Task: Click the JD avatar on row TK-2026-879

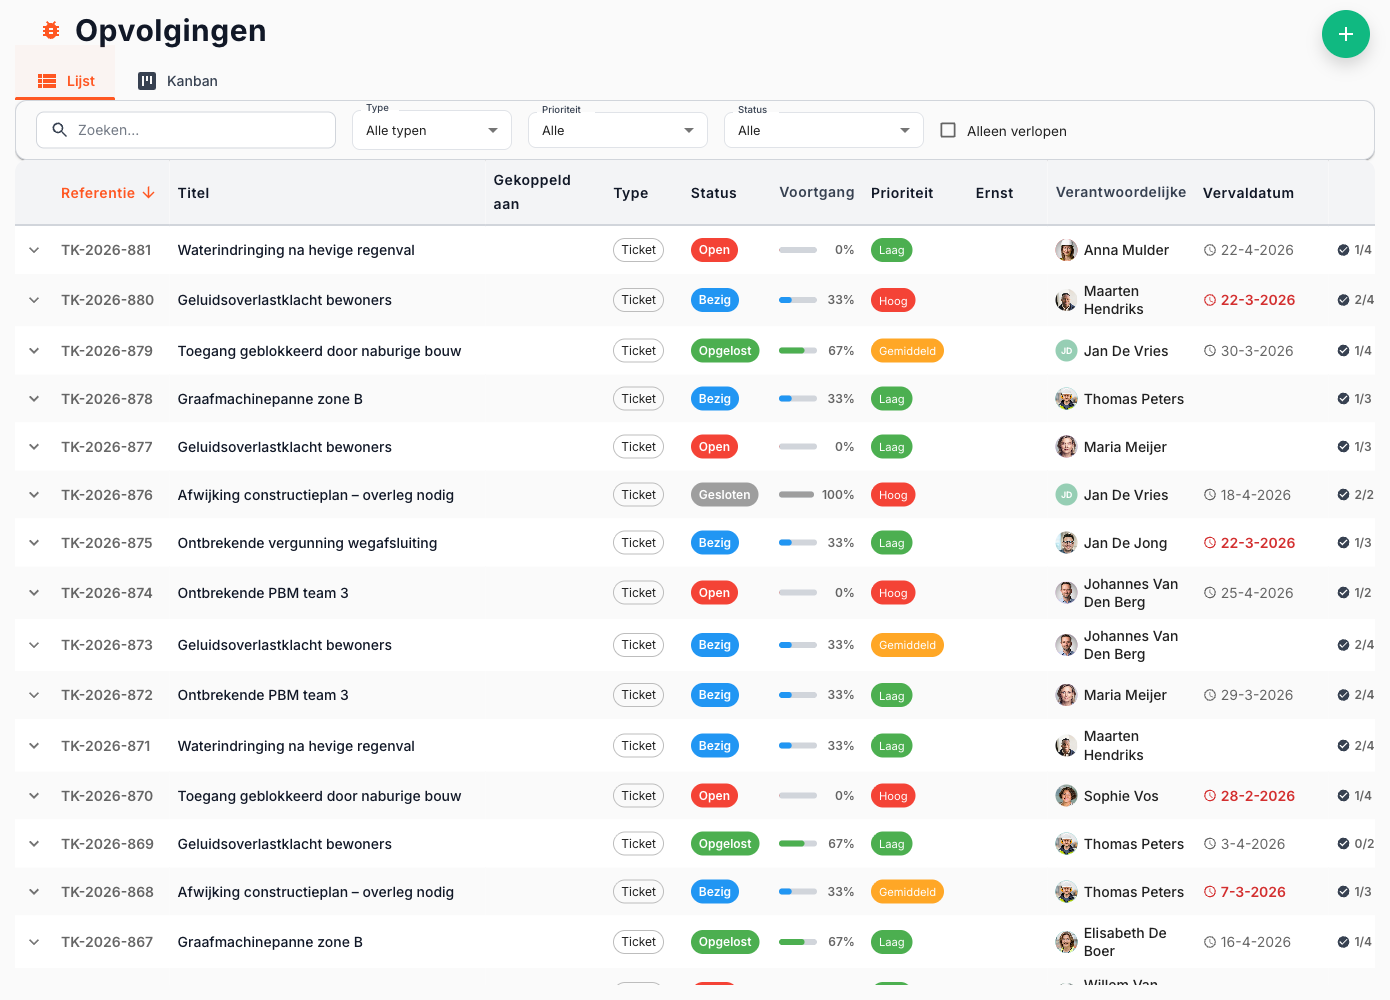Action: (x=1066, y=351)
